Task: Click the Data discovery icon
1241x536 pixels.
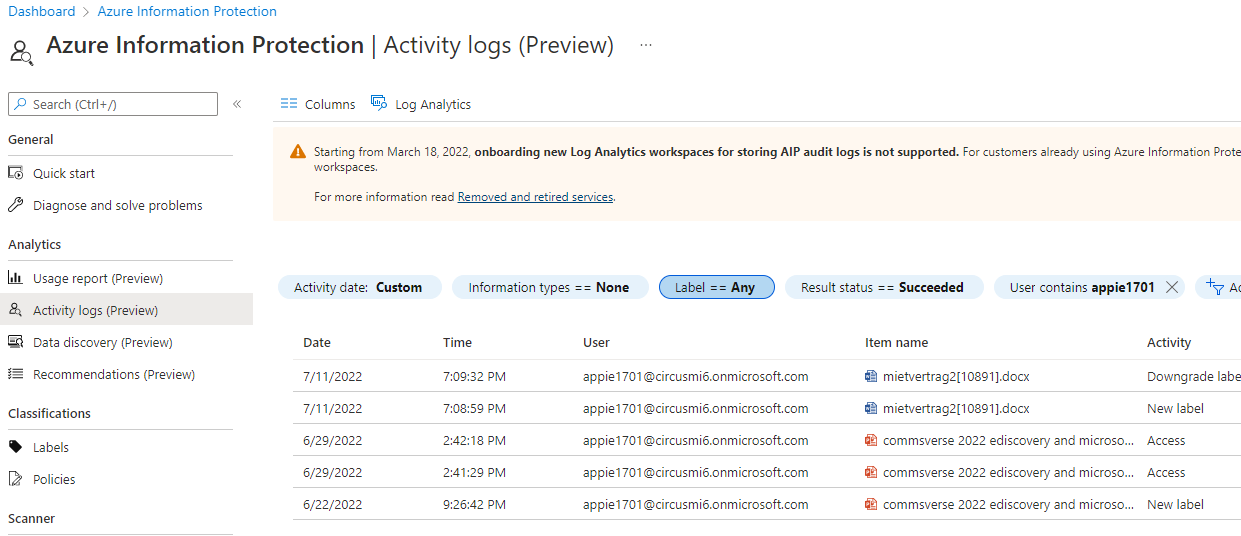Action: pyautogui.click(x=16, y=342)
